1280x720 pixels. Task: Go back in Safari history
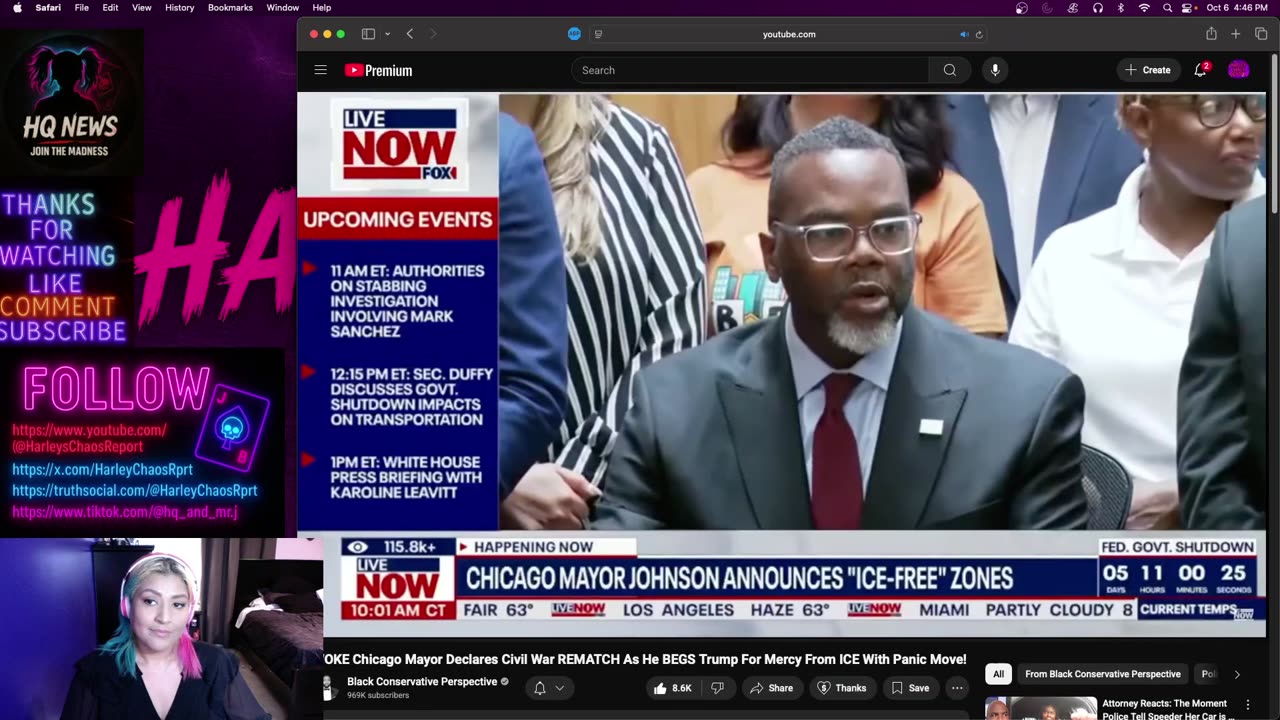point(410,34)
